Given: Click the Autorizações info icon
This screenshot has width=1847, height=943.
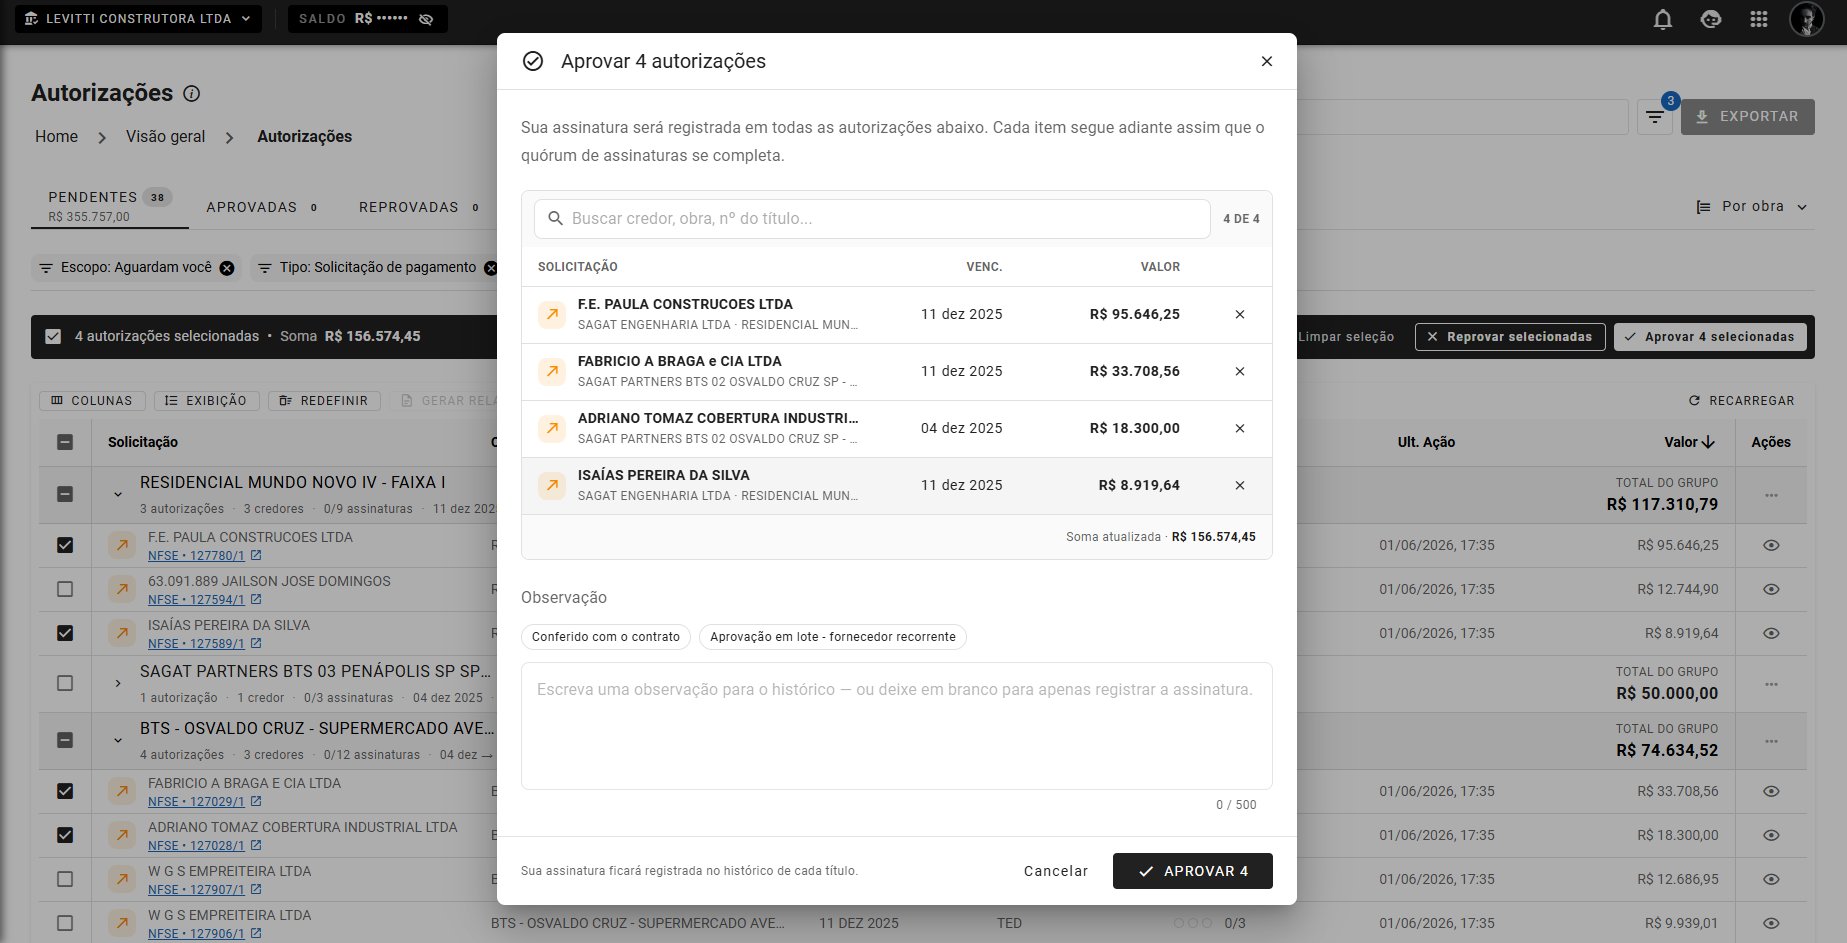Looking at the screenshot, I should [192, 93].
